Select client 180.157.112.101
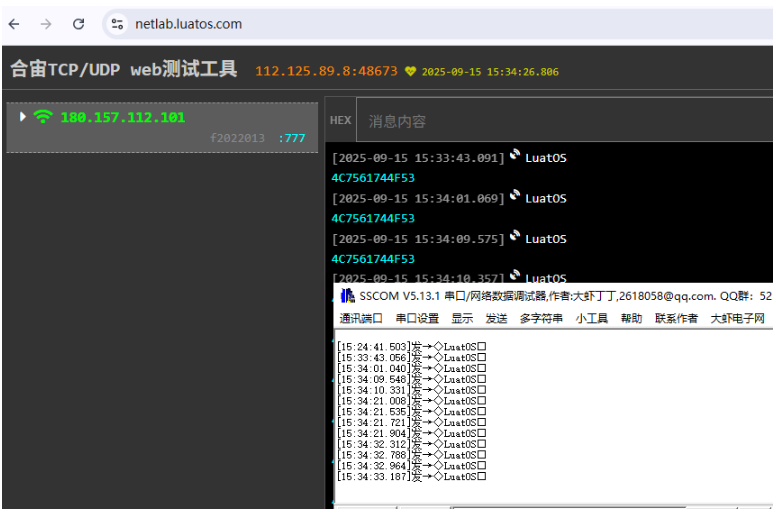776x523 pixels. click(x=123, y=117)
